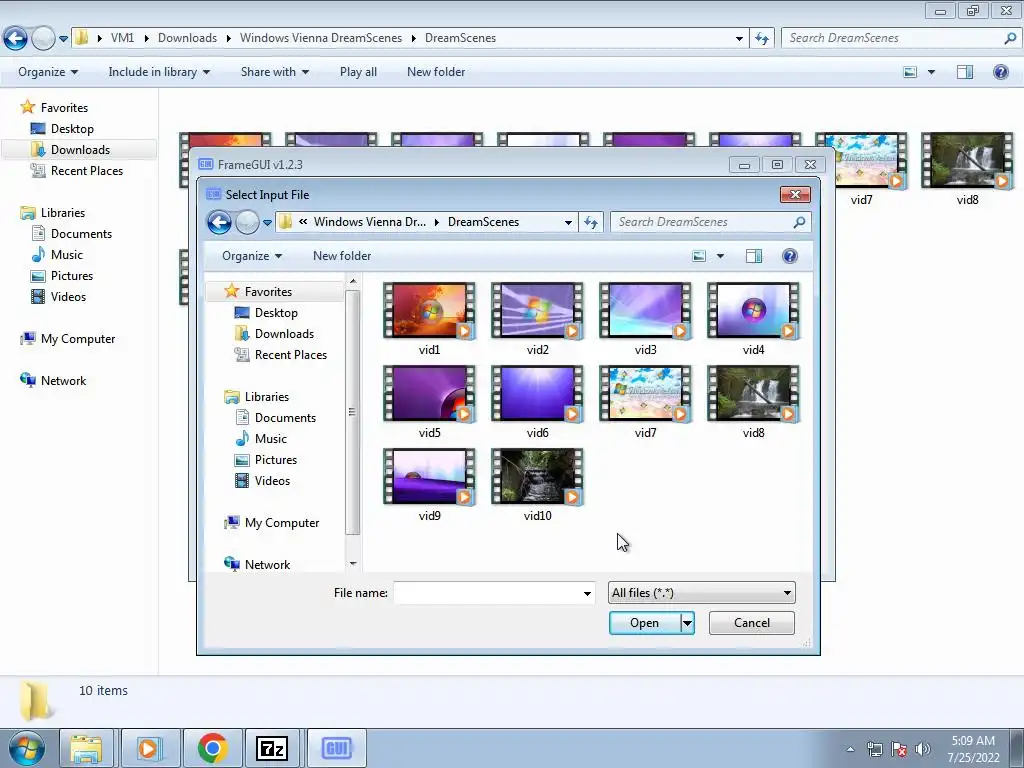Select Videos library in dialog pane
The width and height of the screenshot is (1024, 768).
[272, 481]
